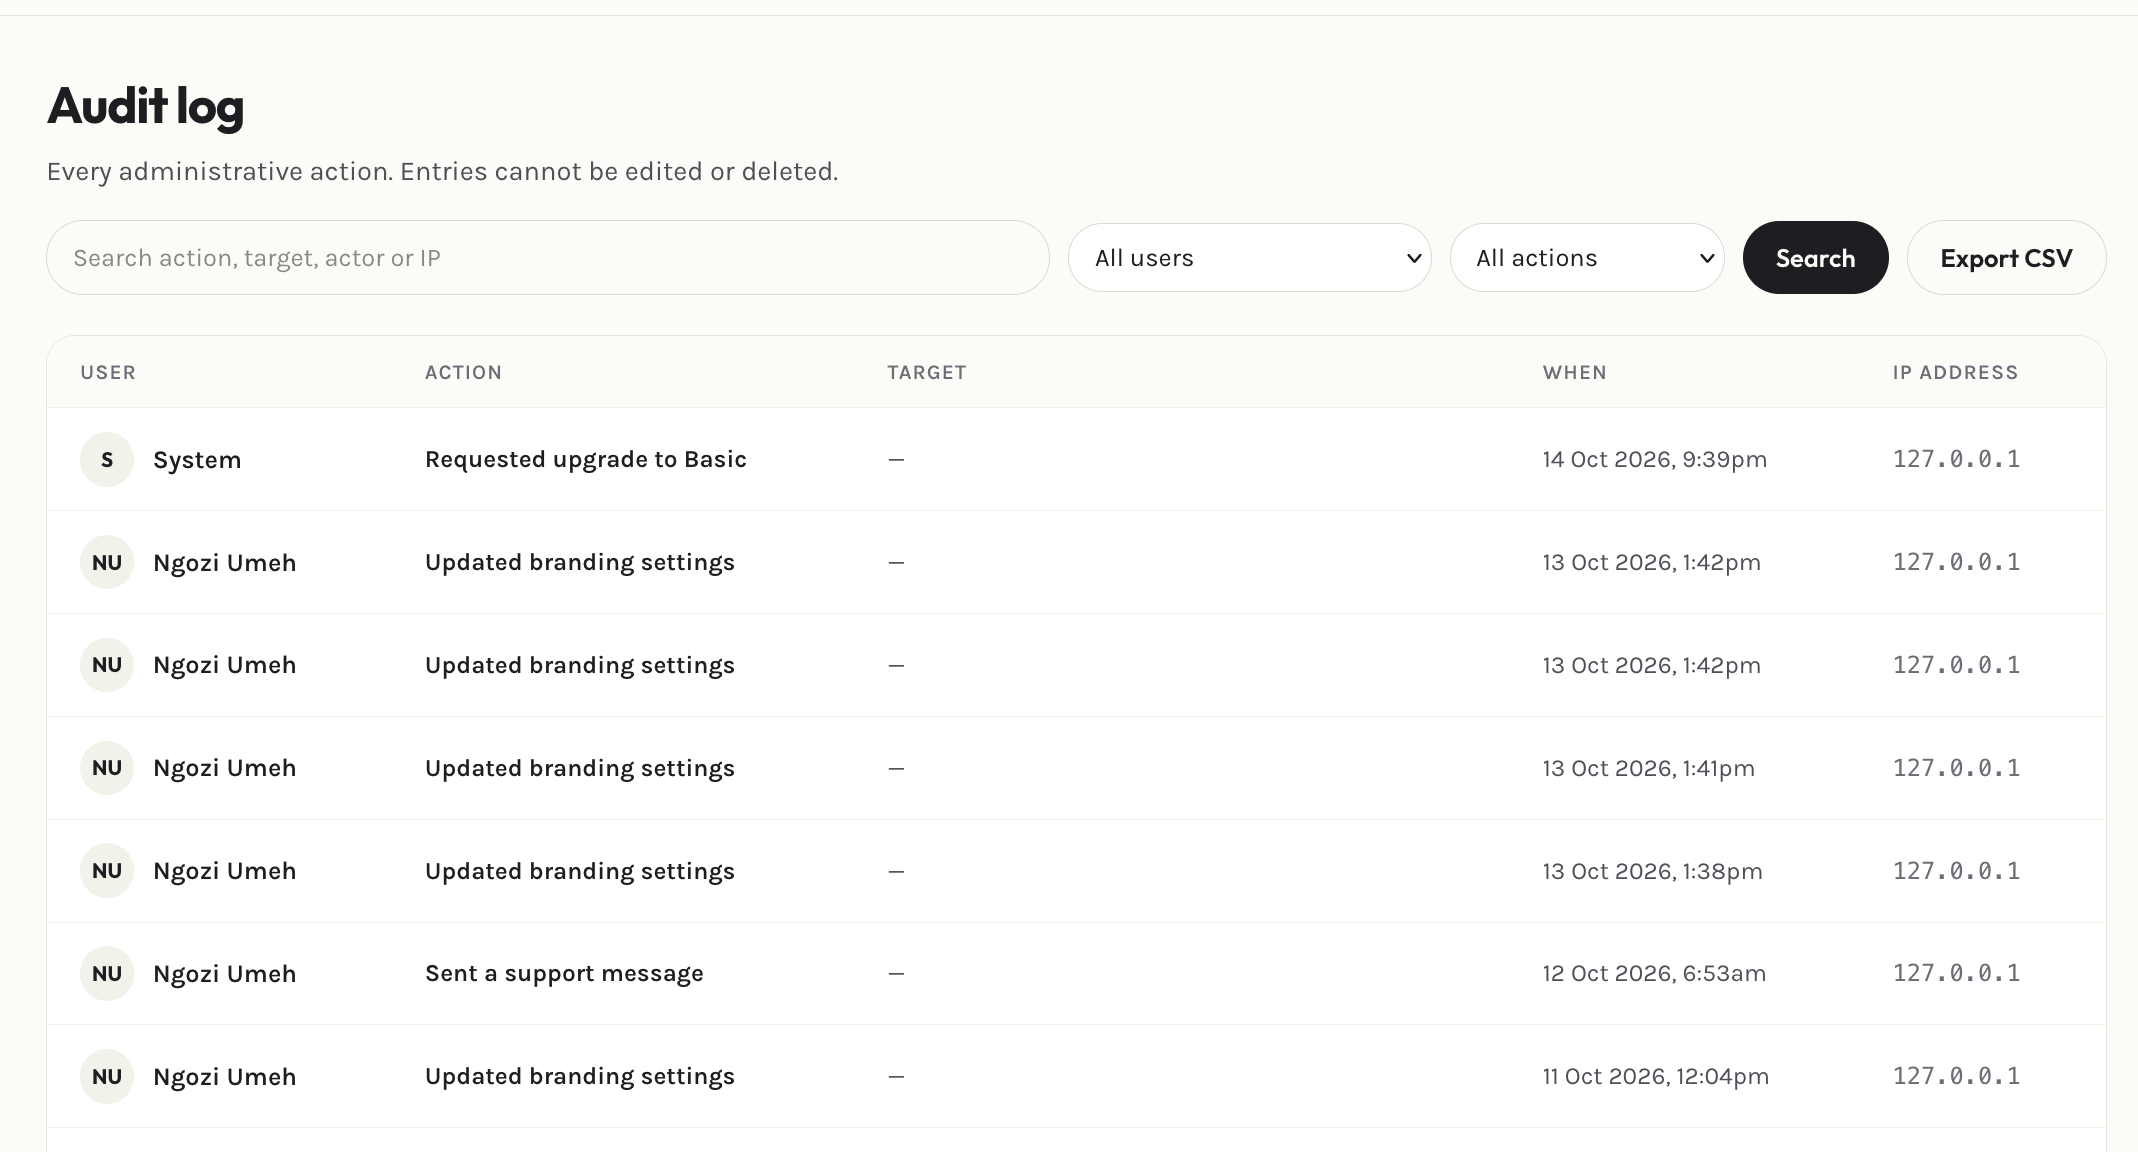Click IP 127.0.0.1 in the System row
Viewport: 2138px width, 1152px height.
(1956, 459)
